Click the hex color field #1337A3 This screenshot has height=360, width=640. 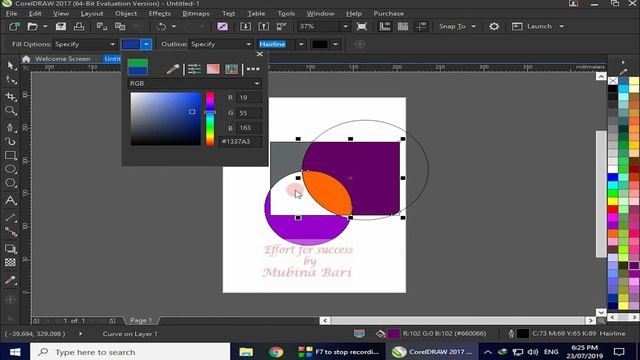click(x=240, y=141)
